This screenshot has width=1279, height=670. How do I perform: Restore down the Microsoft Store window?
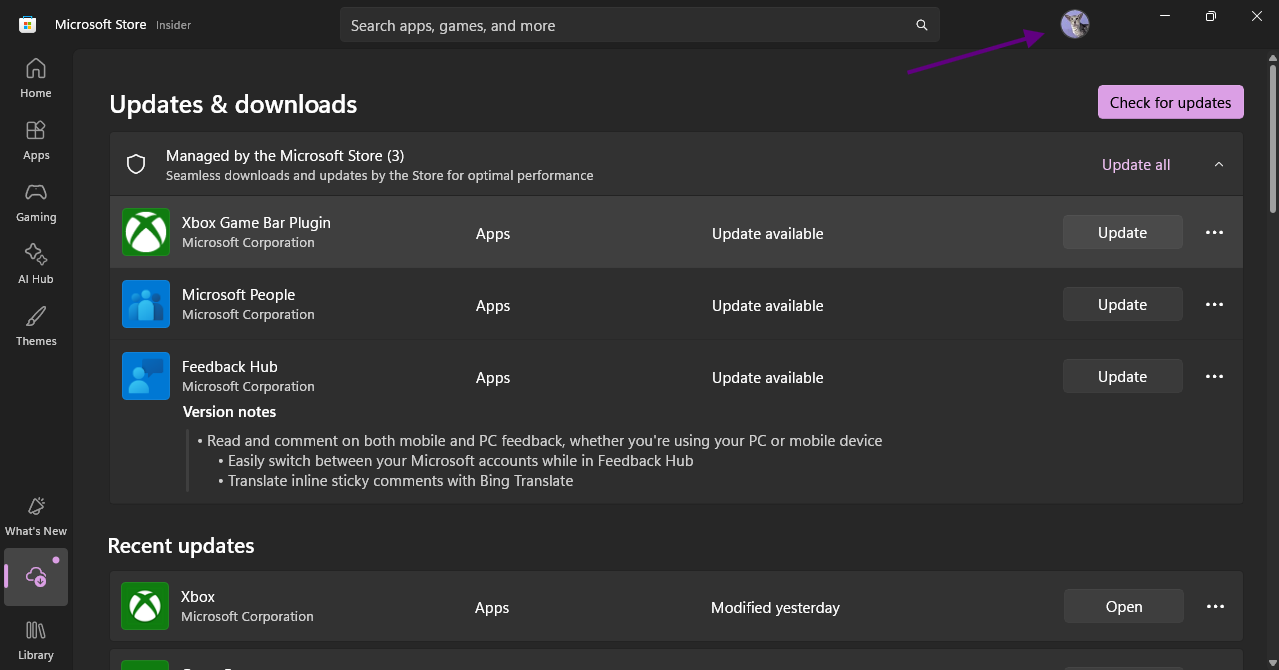click(x=1210, y=16)
